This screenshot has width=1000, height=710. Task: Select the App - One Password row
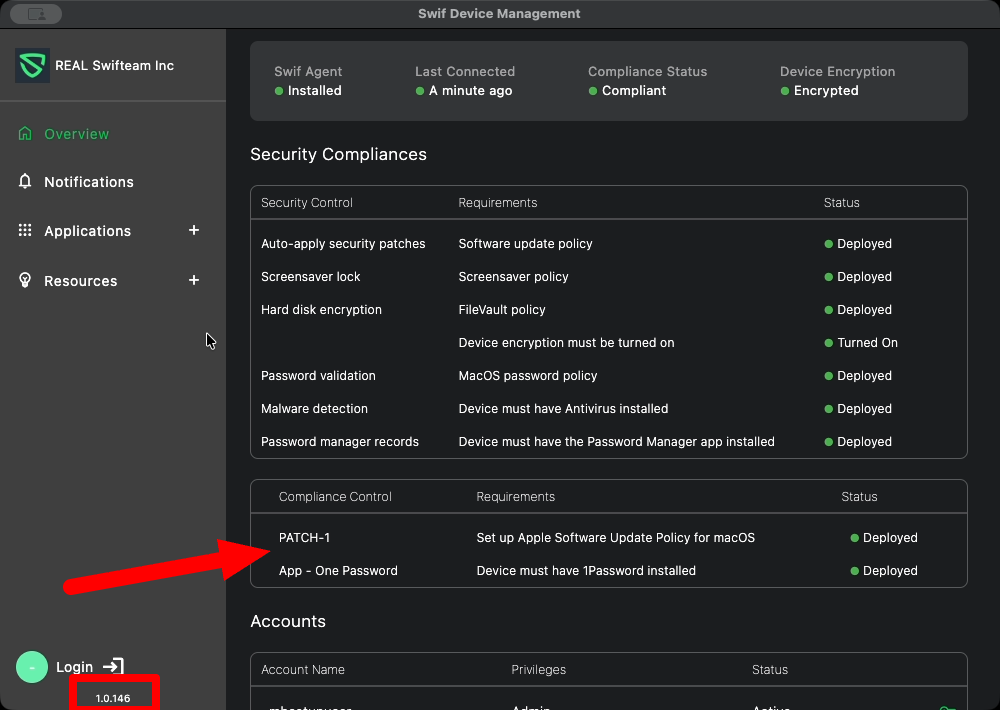click(338, 571)
